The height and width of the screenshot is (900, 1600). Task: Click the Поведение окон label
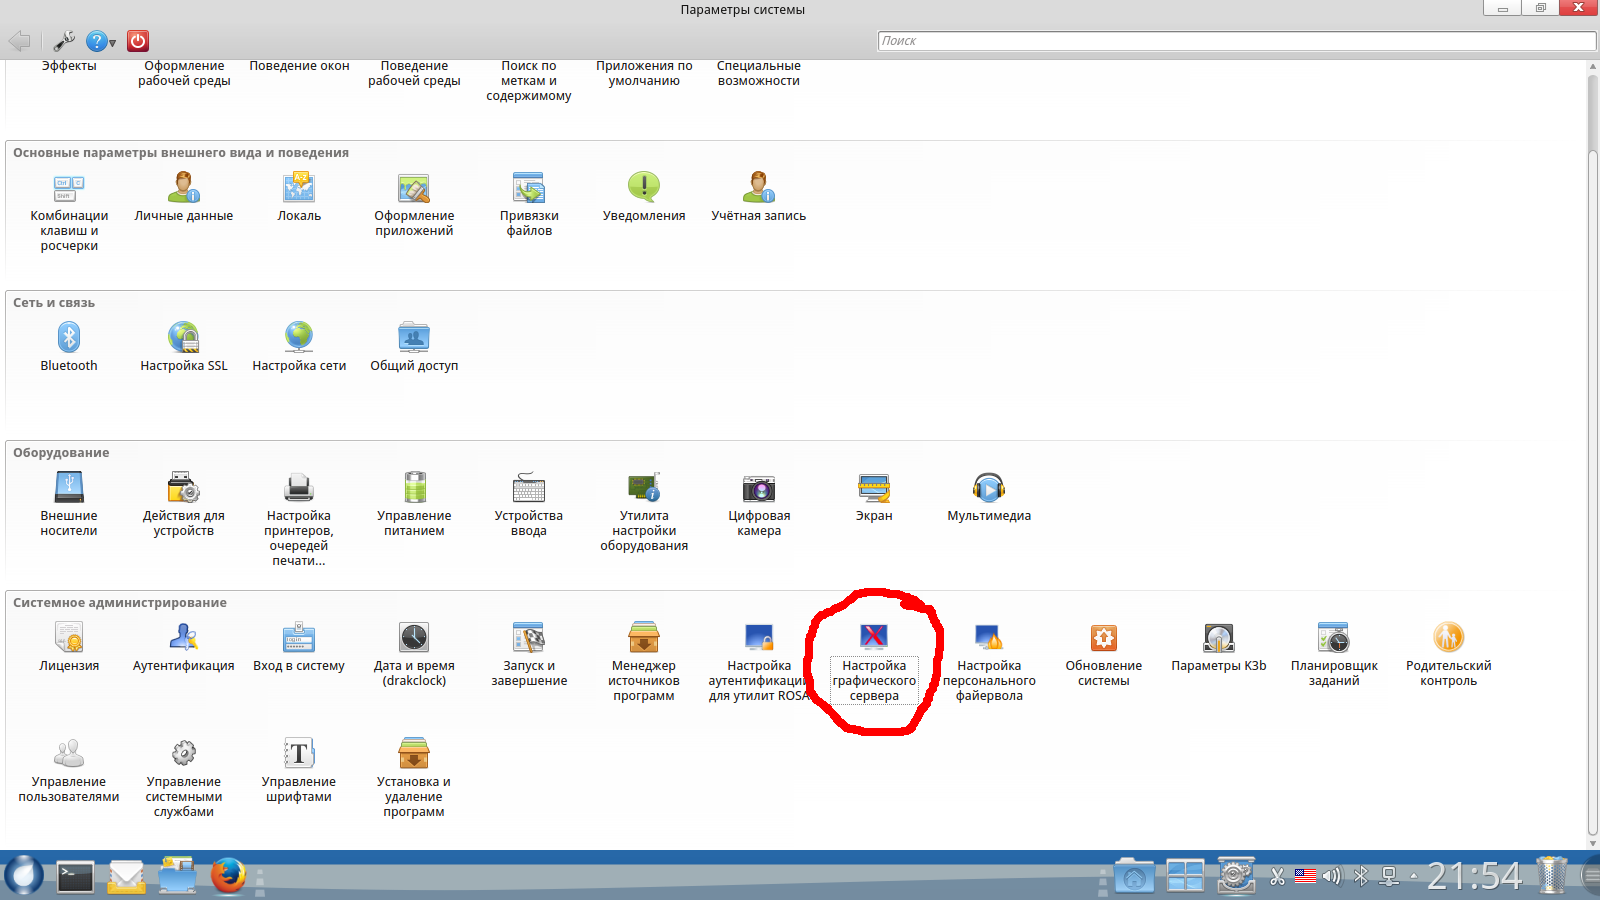pos(299,66)
